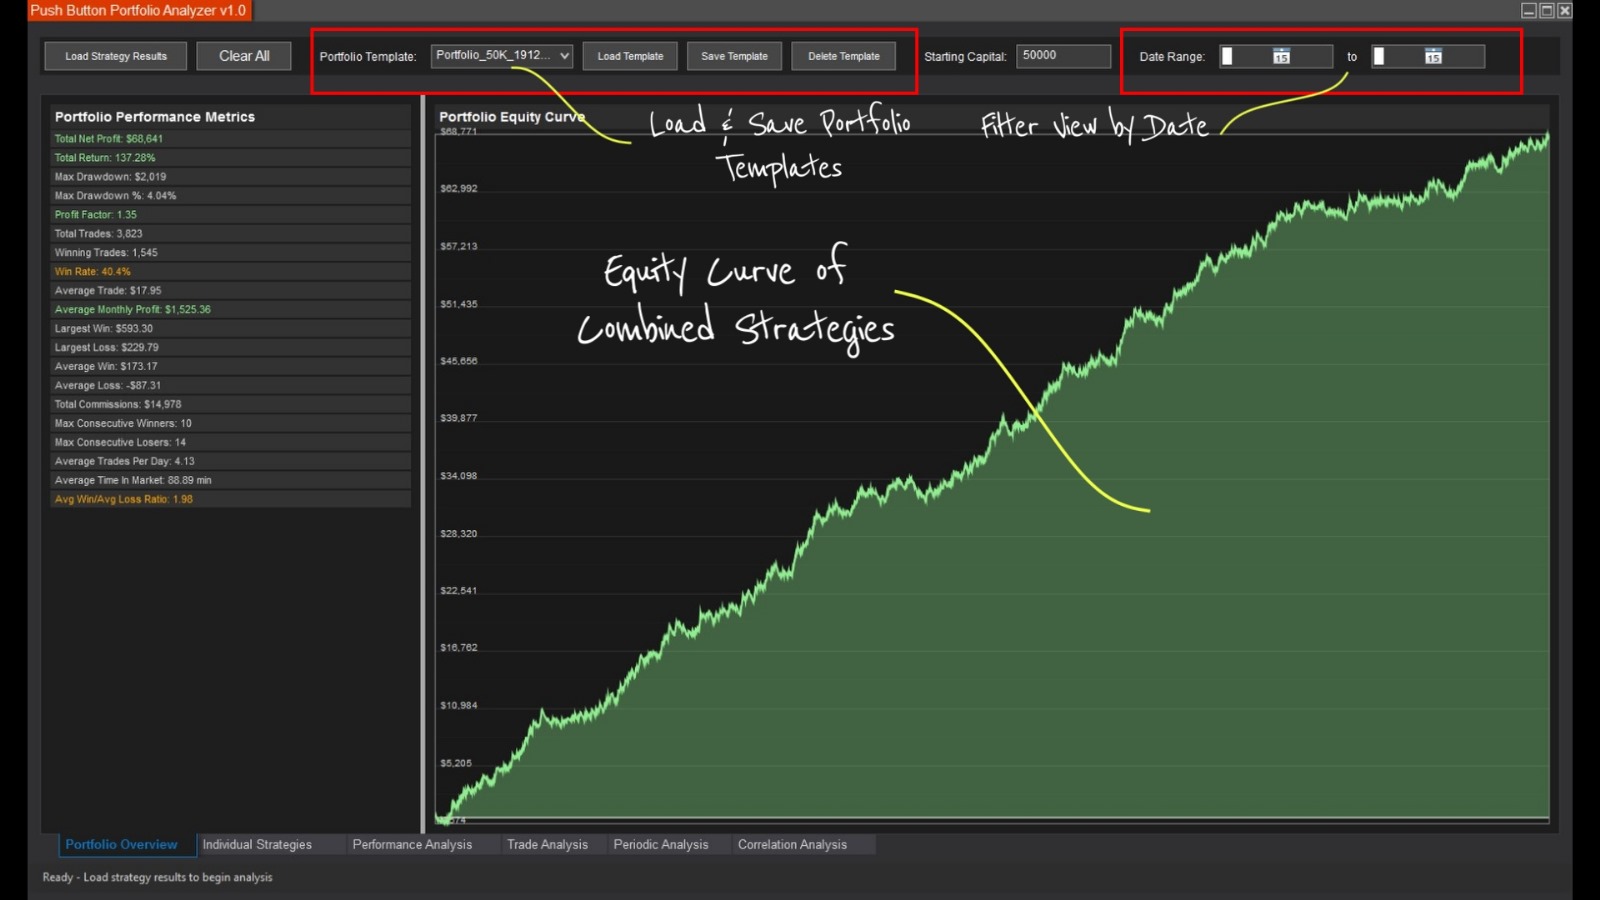1600x900 pixels.
Task: Minimize the Portfolio Analyzer window
Action: pyautogui.click(x=1529, y=11)
